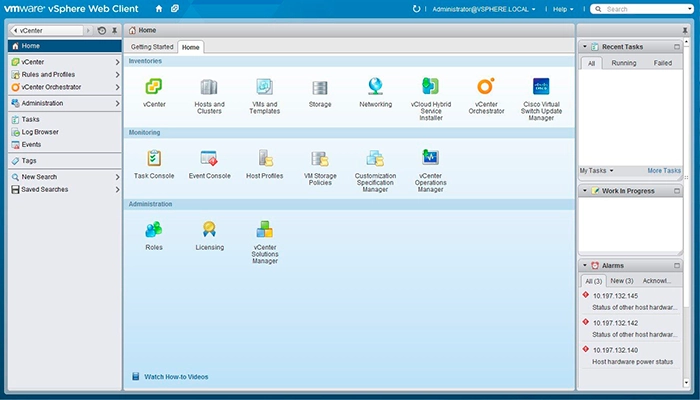The height and width of the screenshot is (400, 700).
Task: Click the vCenter icon beside the banner home icon
Action: [175, 8]
